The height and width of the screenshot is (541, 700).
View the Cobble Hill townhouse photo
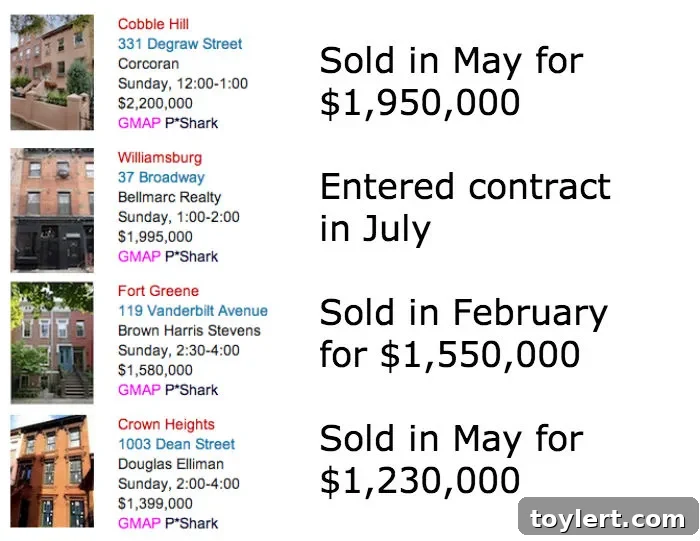click(51, 72)
